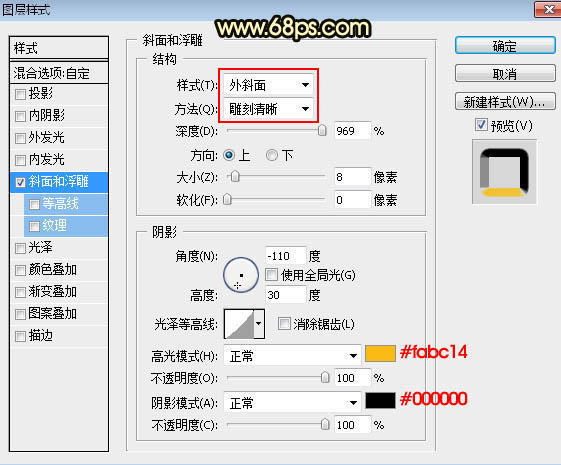Viewport: 561px width, 465px height.
Task: Enable the 渐变叠加 gradient overlay checkbox
Action: point(20,292)
